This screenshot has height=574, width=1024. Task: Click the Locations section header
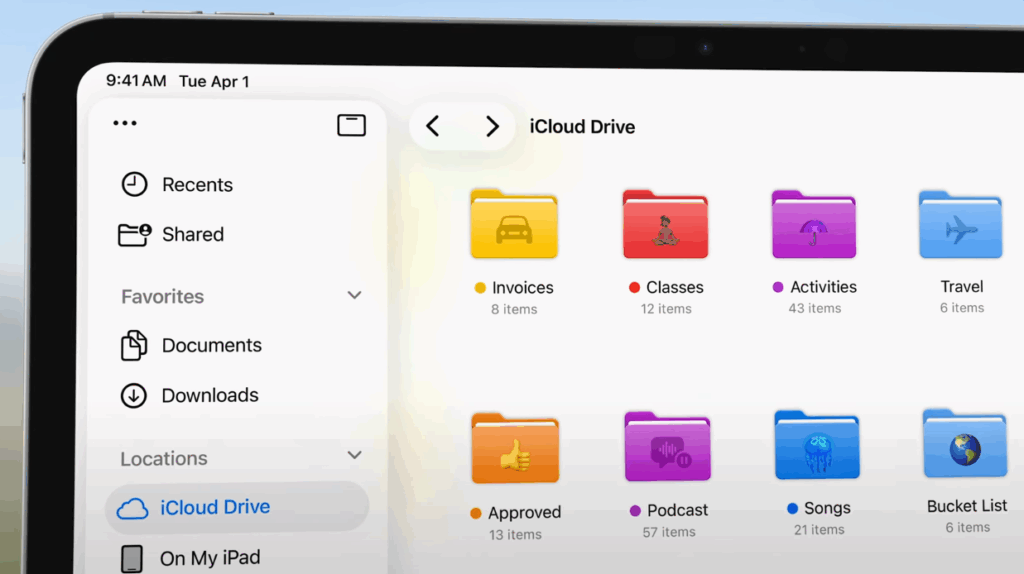pos(164,458)
